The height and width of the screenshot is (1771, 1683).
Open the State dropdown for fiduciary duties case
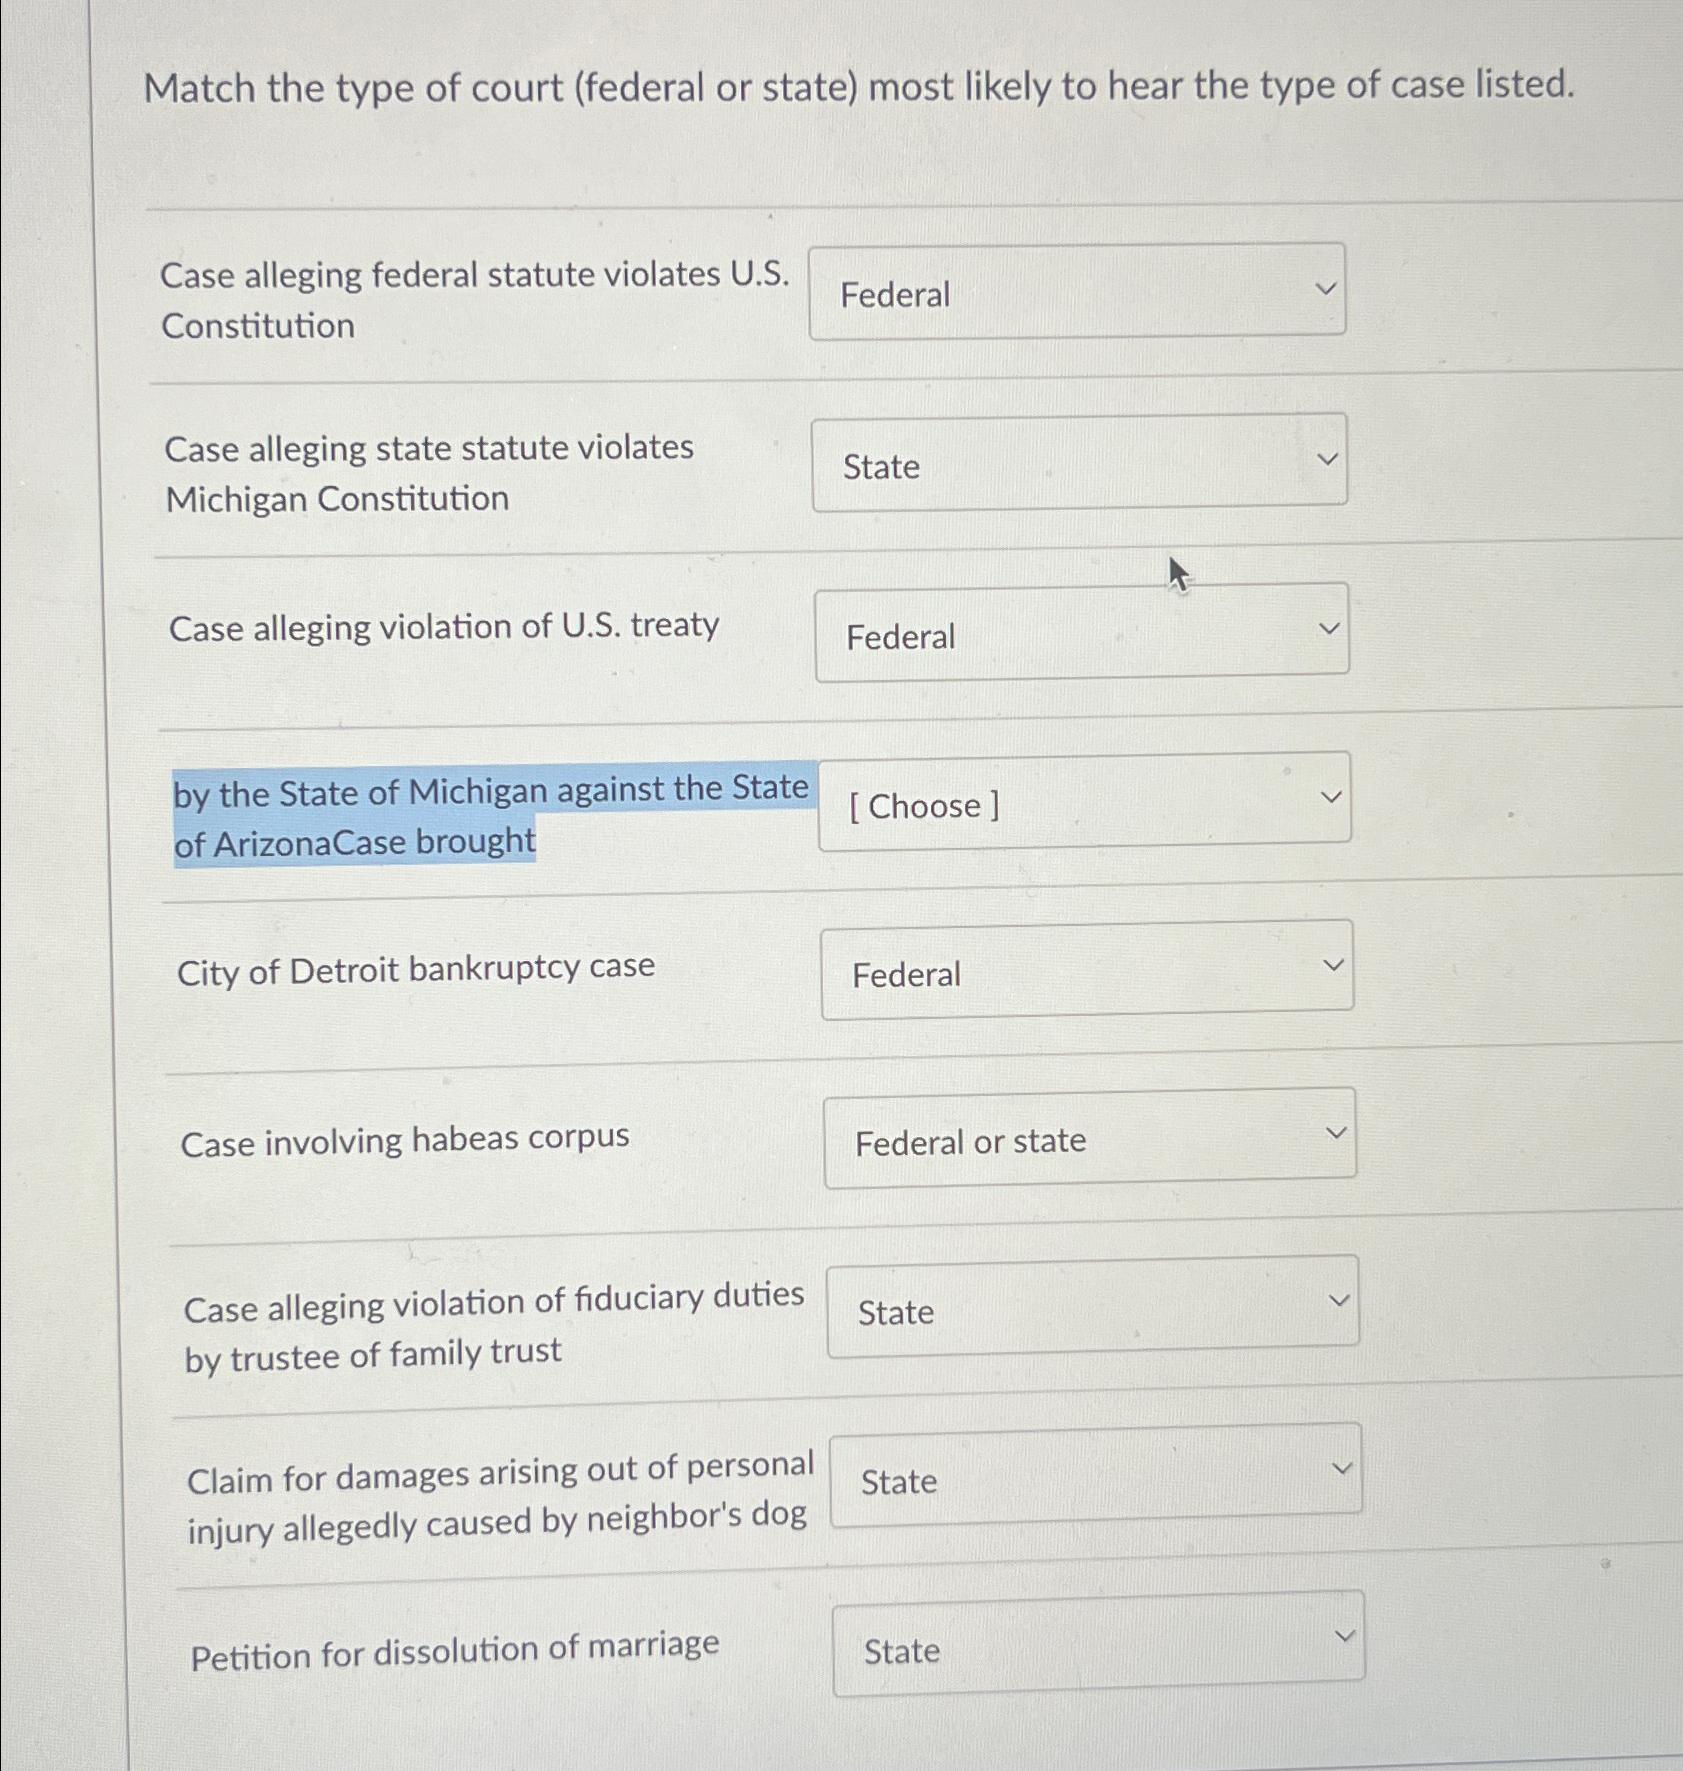(1091, 1309)
